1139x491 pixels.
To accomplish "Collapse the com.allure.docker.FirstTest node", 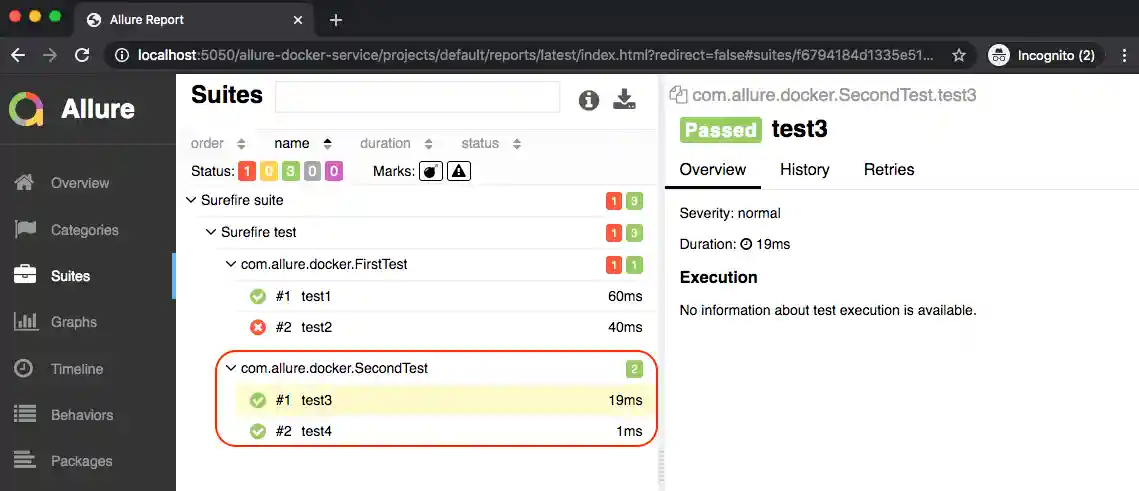I will (x=231, y=265).
